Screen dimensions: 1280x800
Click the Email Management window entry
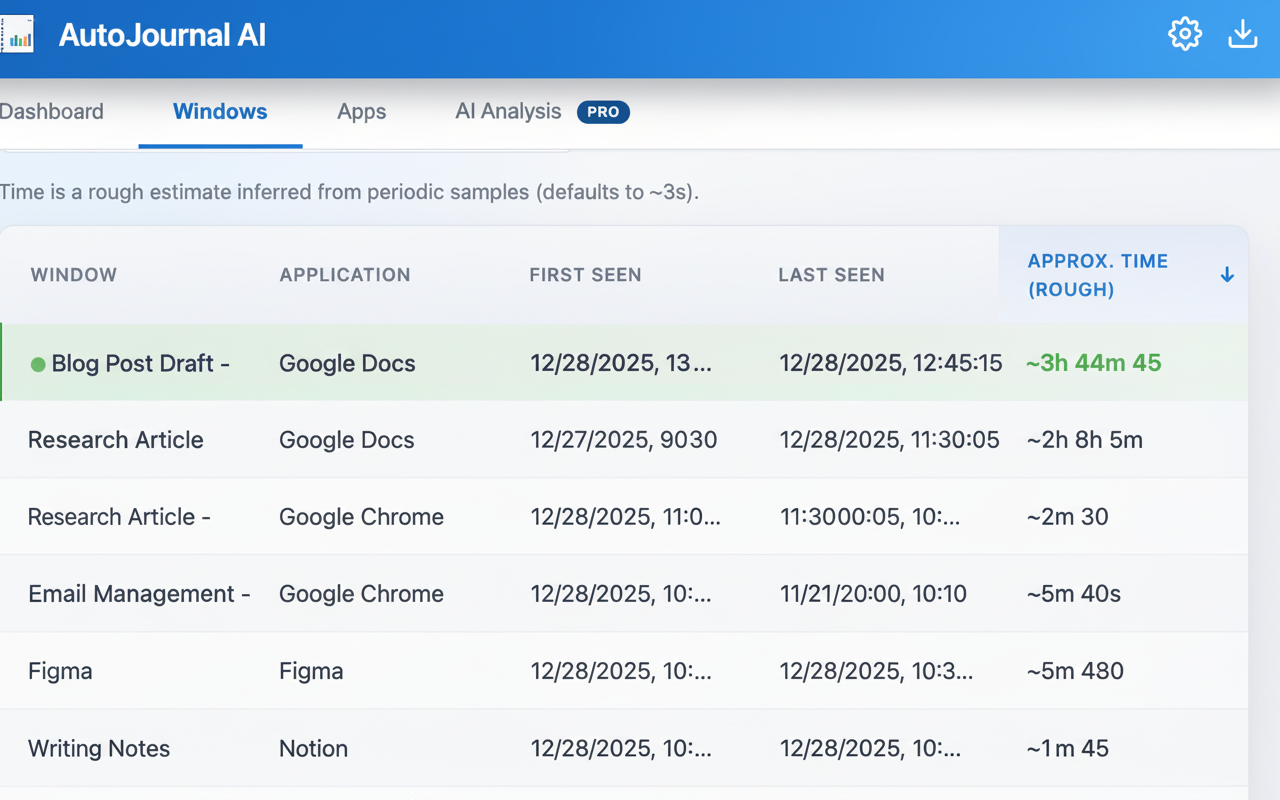pyautogui.click(x=138, y=594)
